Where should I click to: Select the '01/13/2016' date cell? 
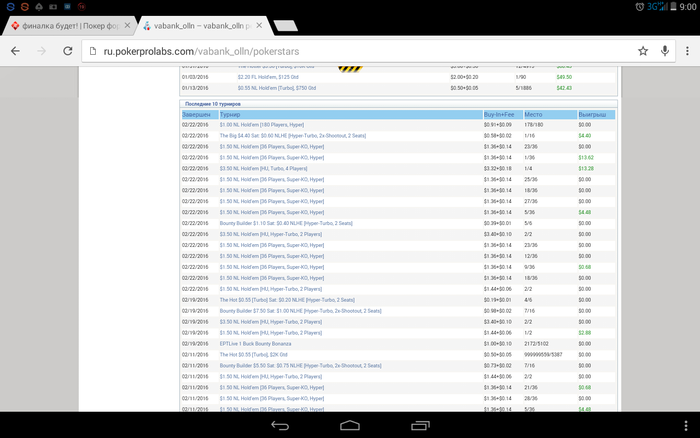[x=195, y=88]
